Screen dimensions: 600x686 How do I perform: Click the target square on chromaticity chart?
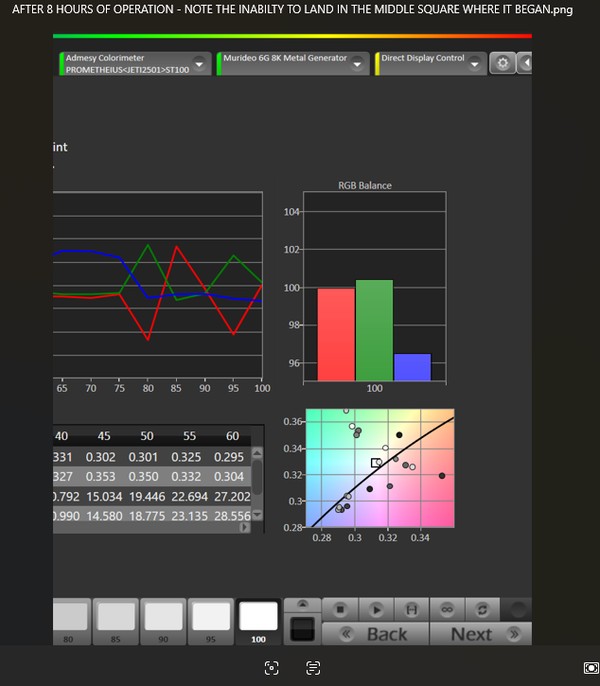pos(375,463)
